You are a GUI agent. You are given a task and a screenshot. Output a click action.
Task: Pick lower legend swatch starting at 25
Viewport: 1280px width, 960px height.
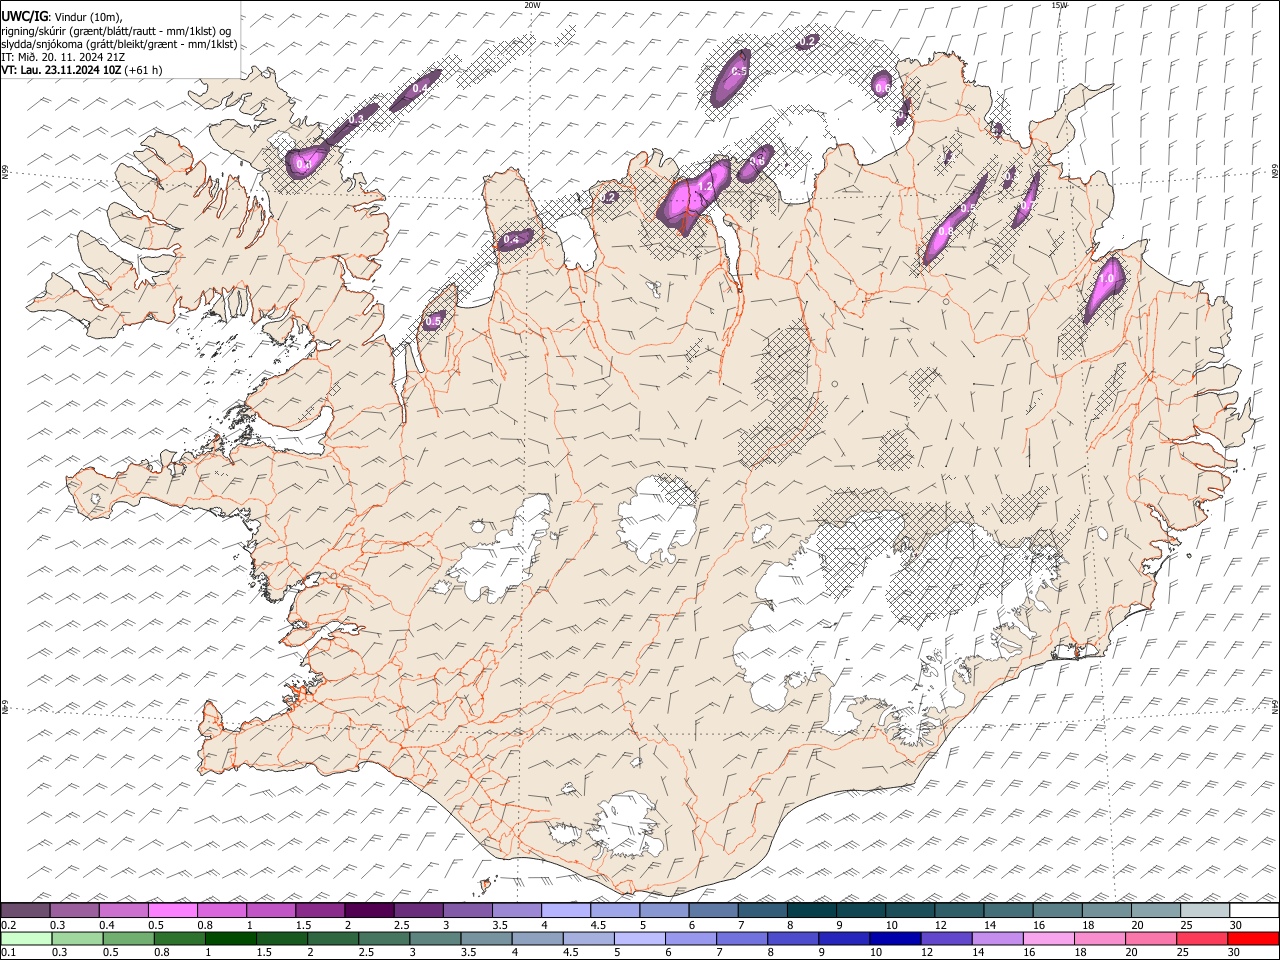[1201, 938]
